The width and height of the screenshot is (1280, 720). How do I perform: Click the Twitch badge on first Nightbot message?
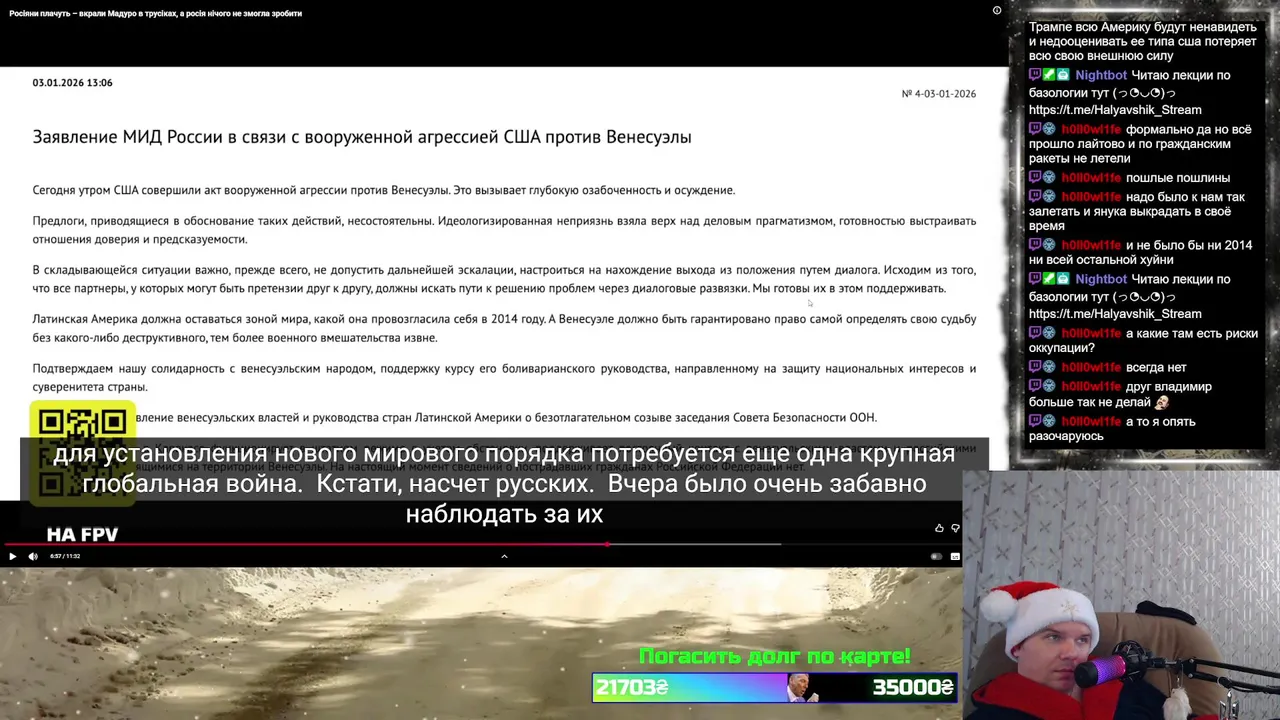click(x=1035, y=75)
